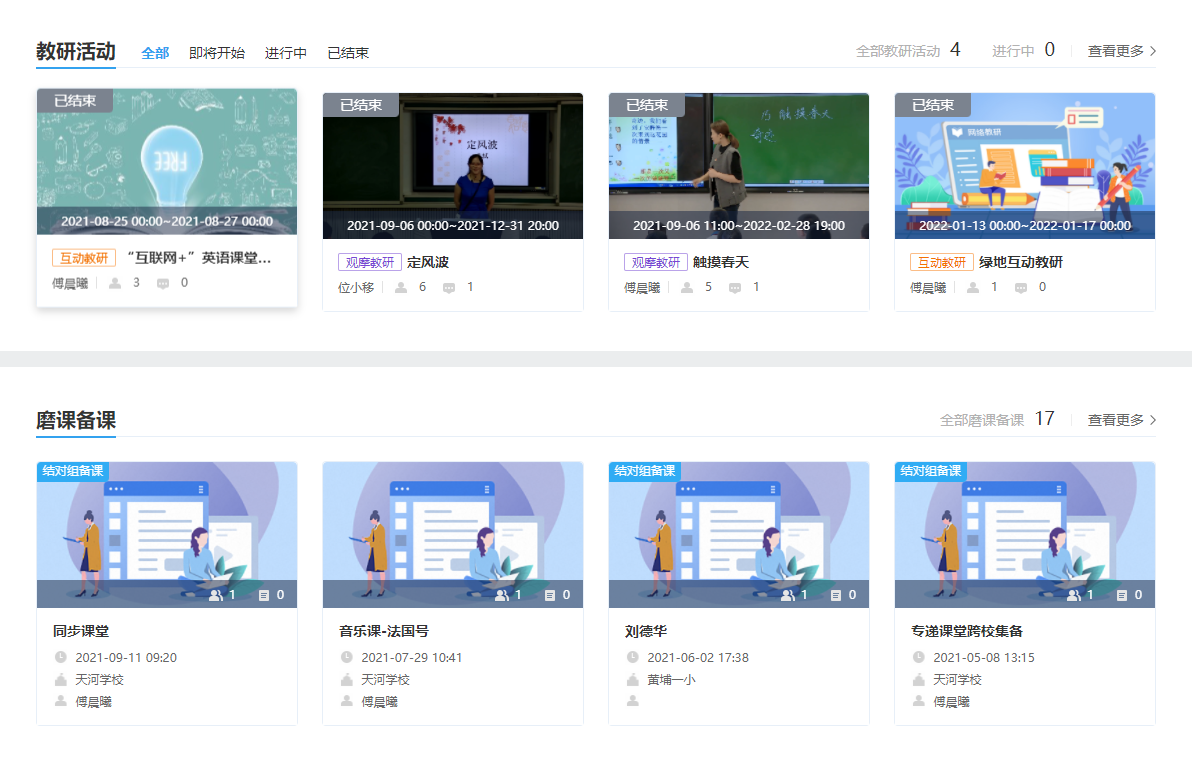Viewport: 1192px width, 763px height.
Task: Click document count icon on 专递课堂跨校集备 thumbnail
Action: [x=1121, y=595]
